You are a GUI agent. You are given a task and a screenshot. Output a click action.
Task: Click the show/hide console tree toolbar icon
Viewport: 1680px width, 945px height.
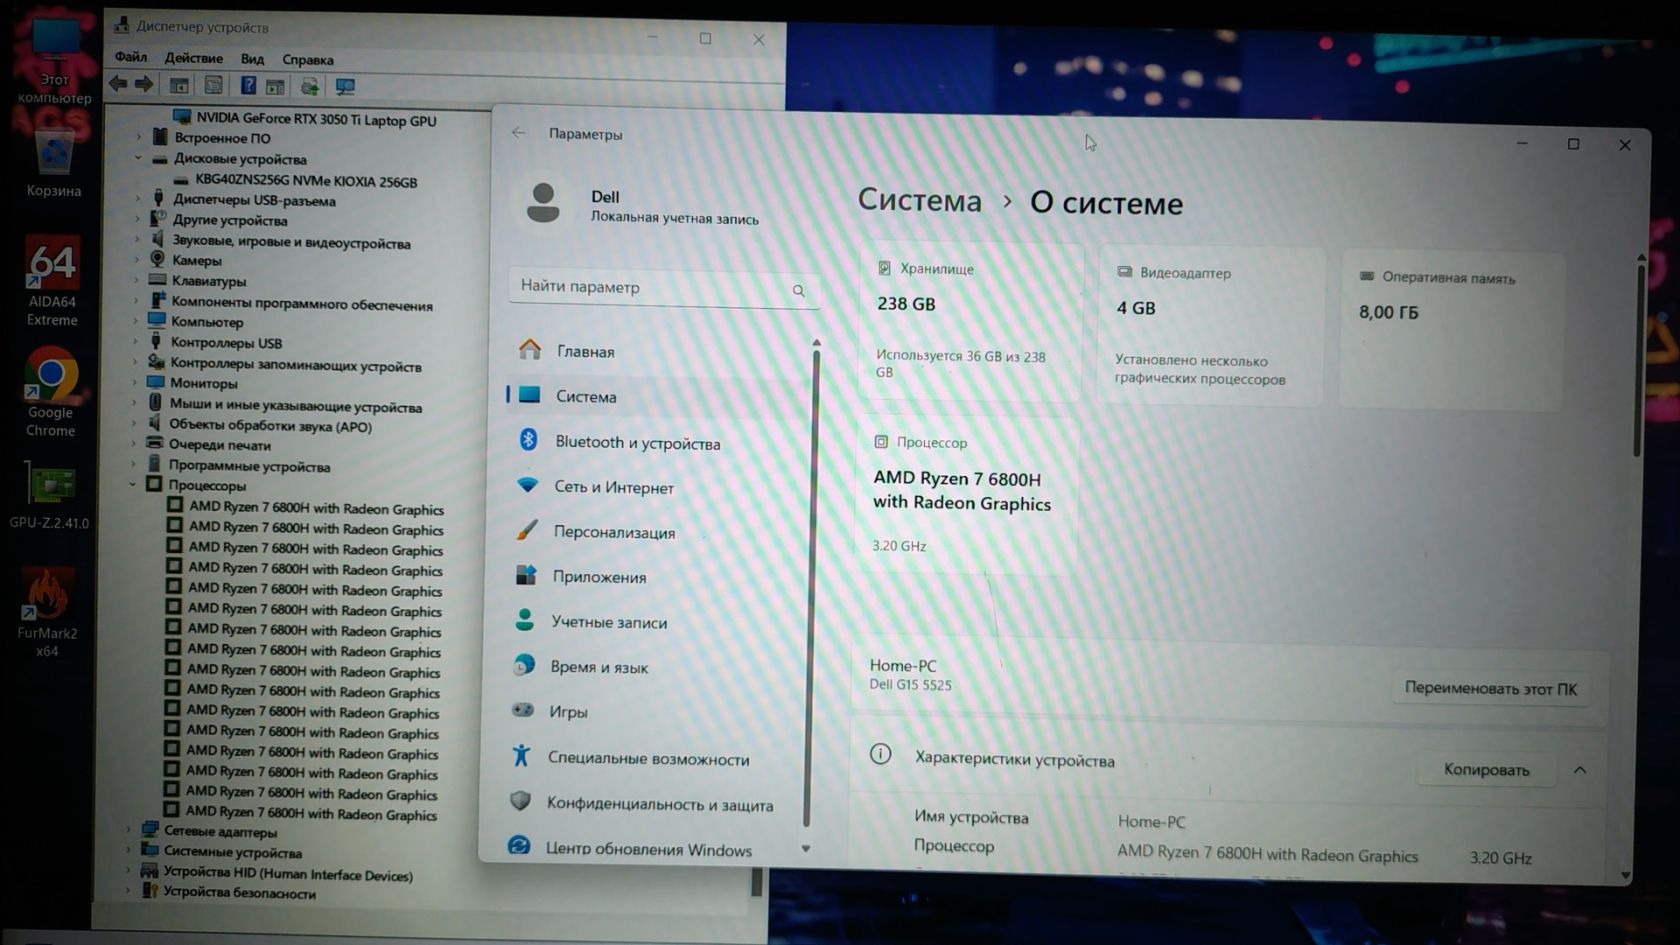point(179,86)
